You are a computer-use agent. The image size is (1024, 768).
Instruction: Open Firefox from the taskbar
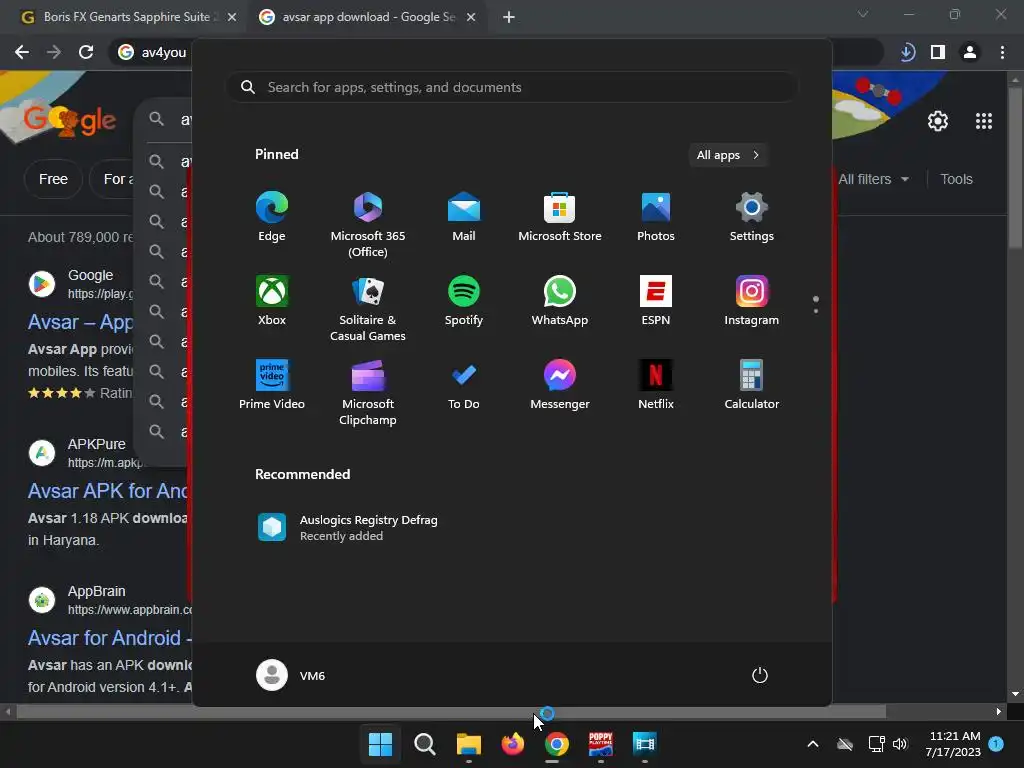tap(513, 744)
